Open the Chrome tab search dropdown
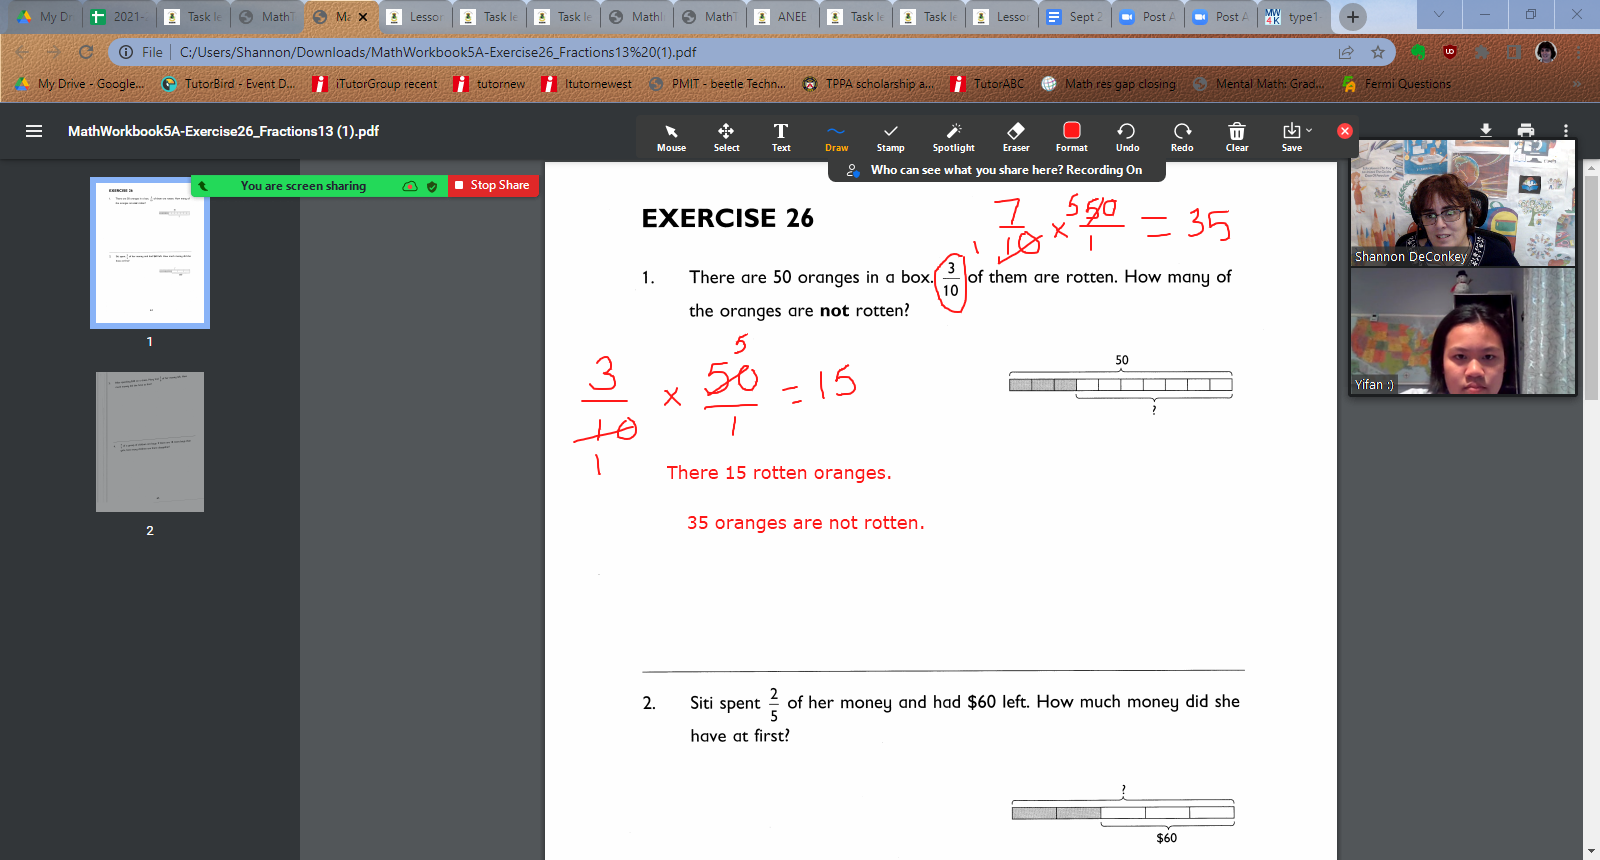The width and height of the screenshot is (1600, 860). click(1439, 15)
